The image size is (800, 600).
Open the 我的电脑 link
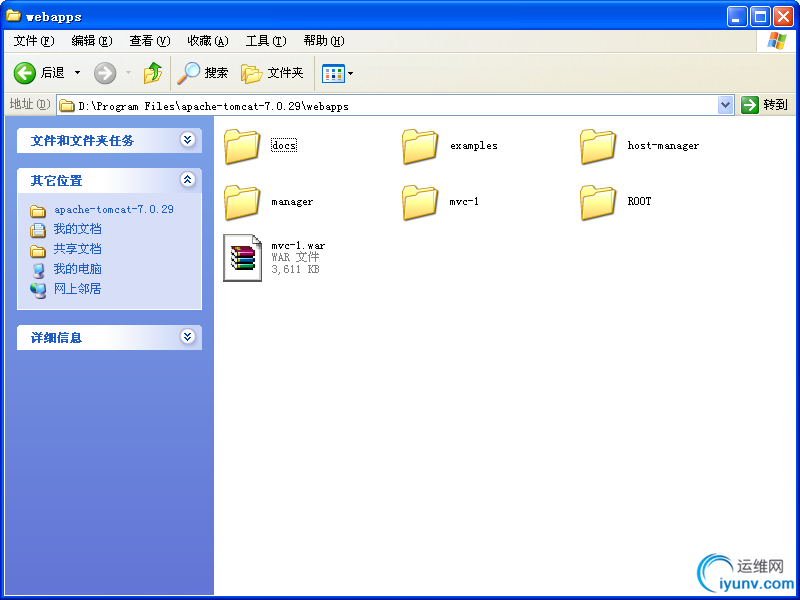pyautogui.click(x=78, y=269)
